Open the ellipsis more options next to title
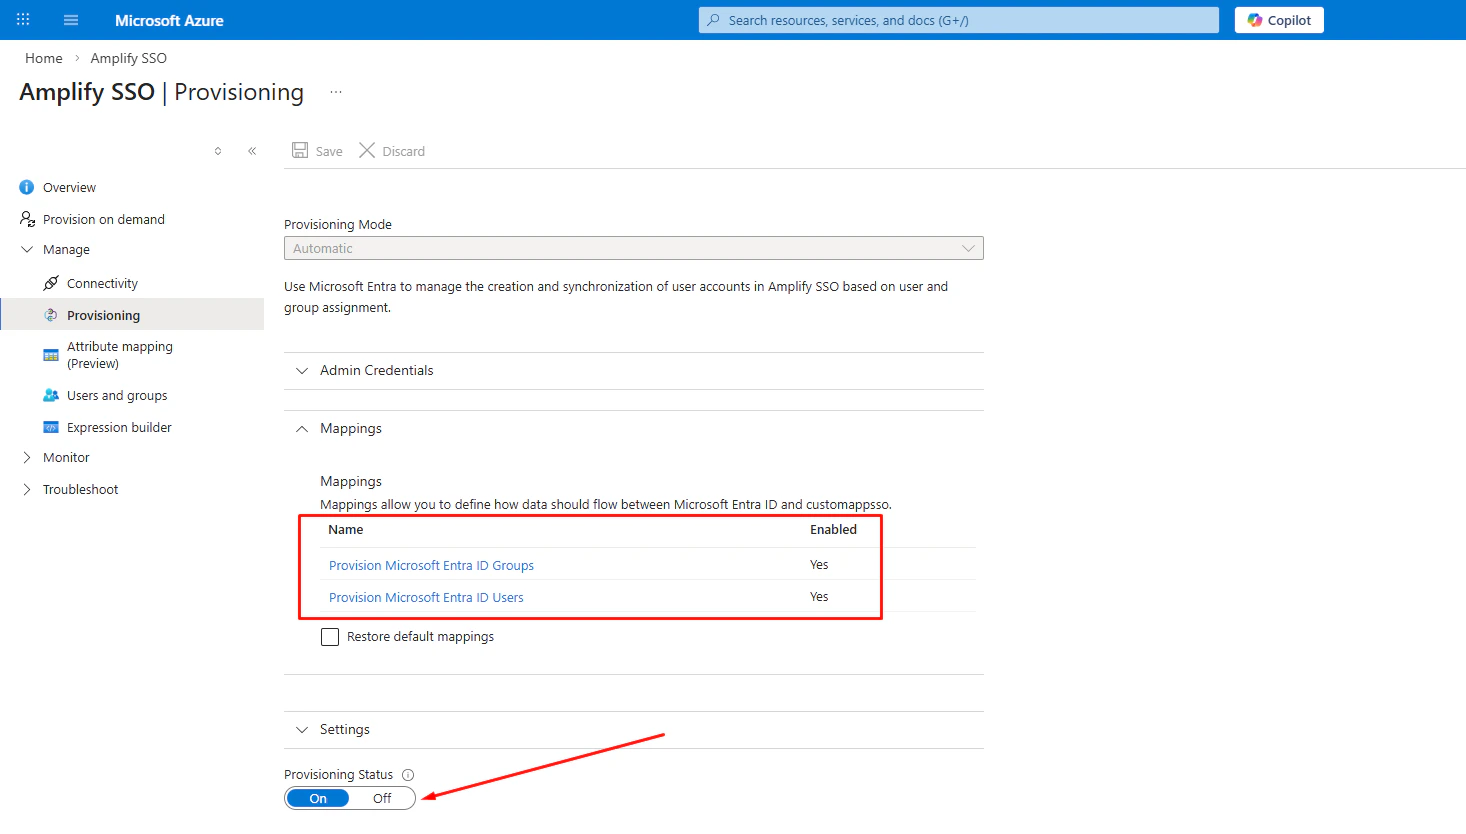 [x=336, y=92]
